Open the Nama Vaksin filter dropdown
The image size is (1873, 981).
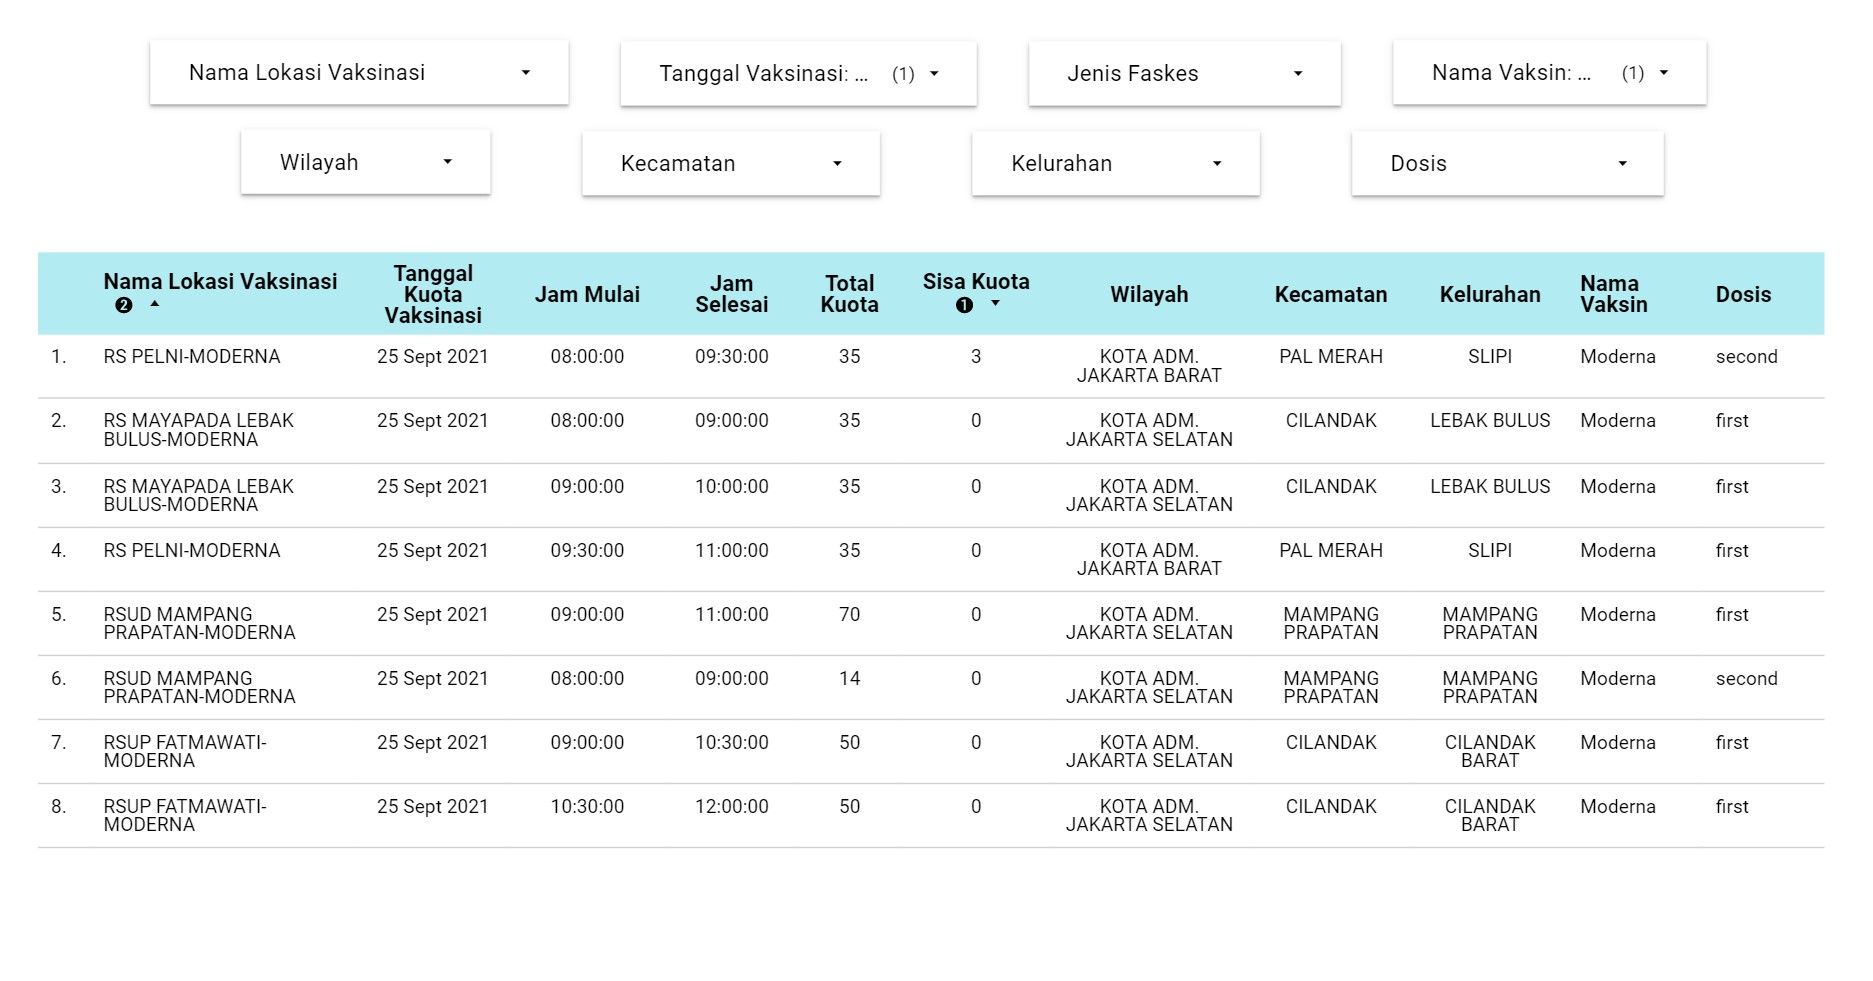tap(1549, 73)
